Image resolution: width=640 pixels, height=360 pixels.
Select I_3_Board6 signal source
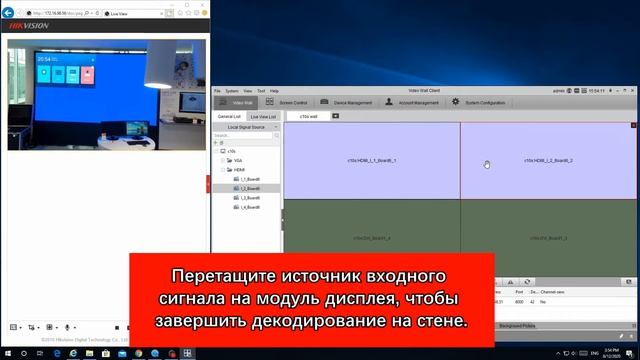247,198
